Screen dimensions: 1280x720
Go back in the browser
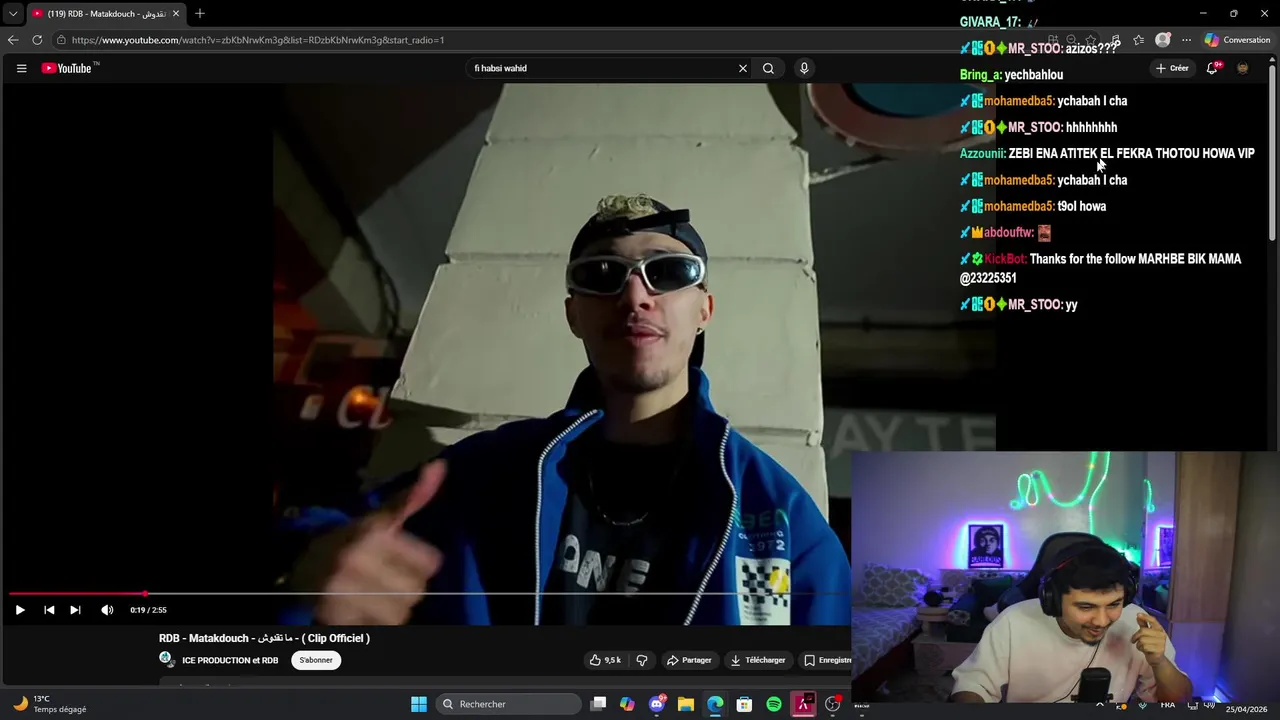(13, 40)
